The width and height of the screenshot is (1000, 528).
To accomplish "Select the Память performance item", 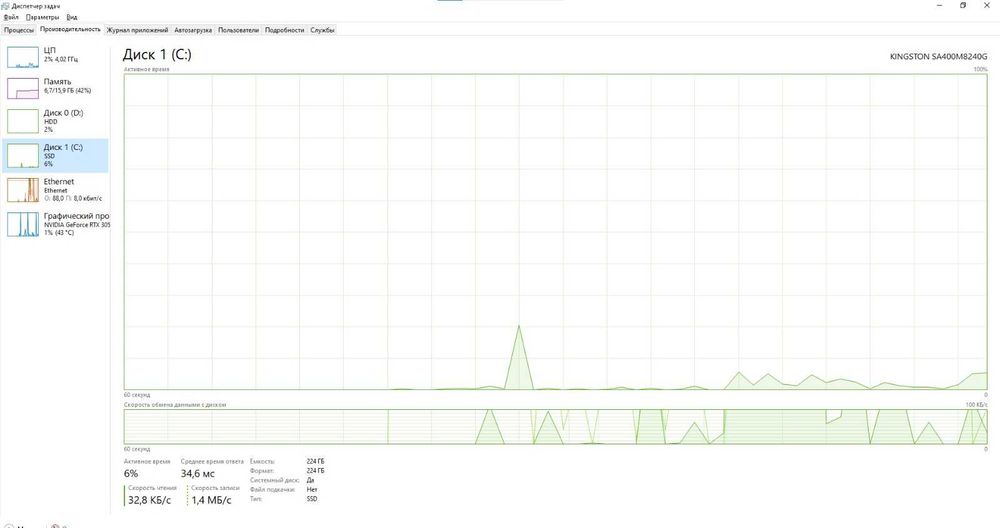I will tap(55, 88).
